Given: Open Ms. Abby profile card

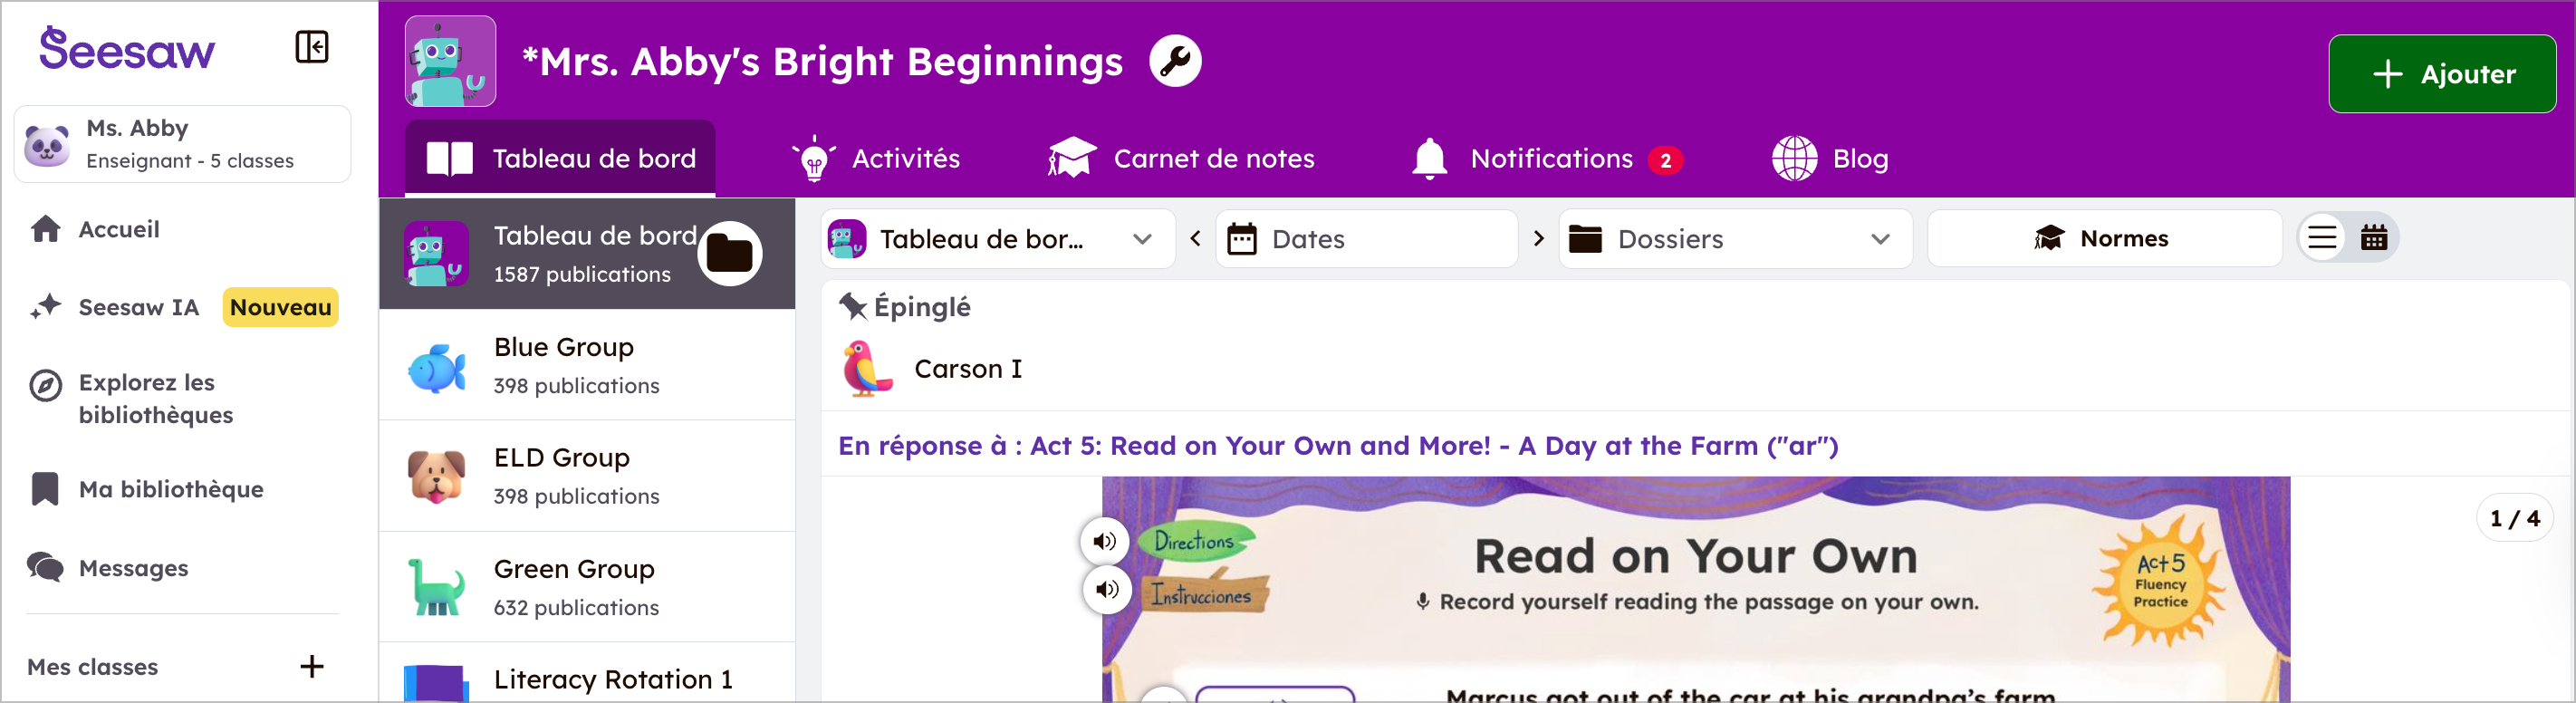Looking at the screenshot, I should point(182,144).
